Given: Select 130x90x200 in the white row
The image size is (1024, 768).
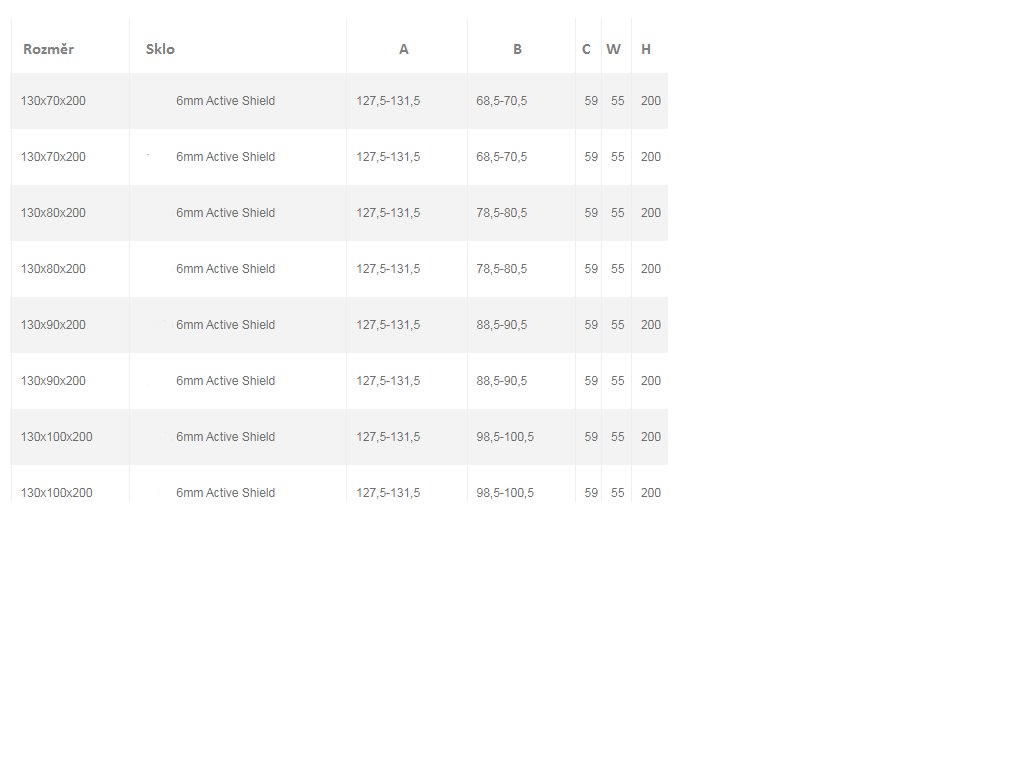Looking at the screenshot, I should coord(53,381).
